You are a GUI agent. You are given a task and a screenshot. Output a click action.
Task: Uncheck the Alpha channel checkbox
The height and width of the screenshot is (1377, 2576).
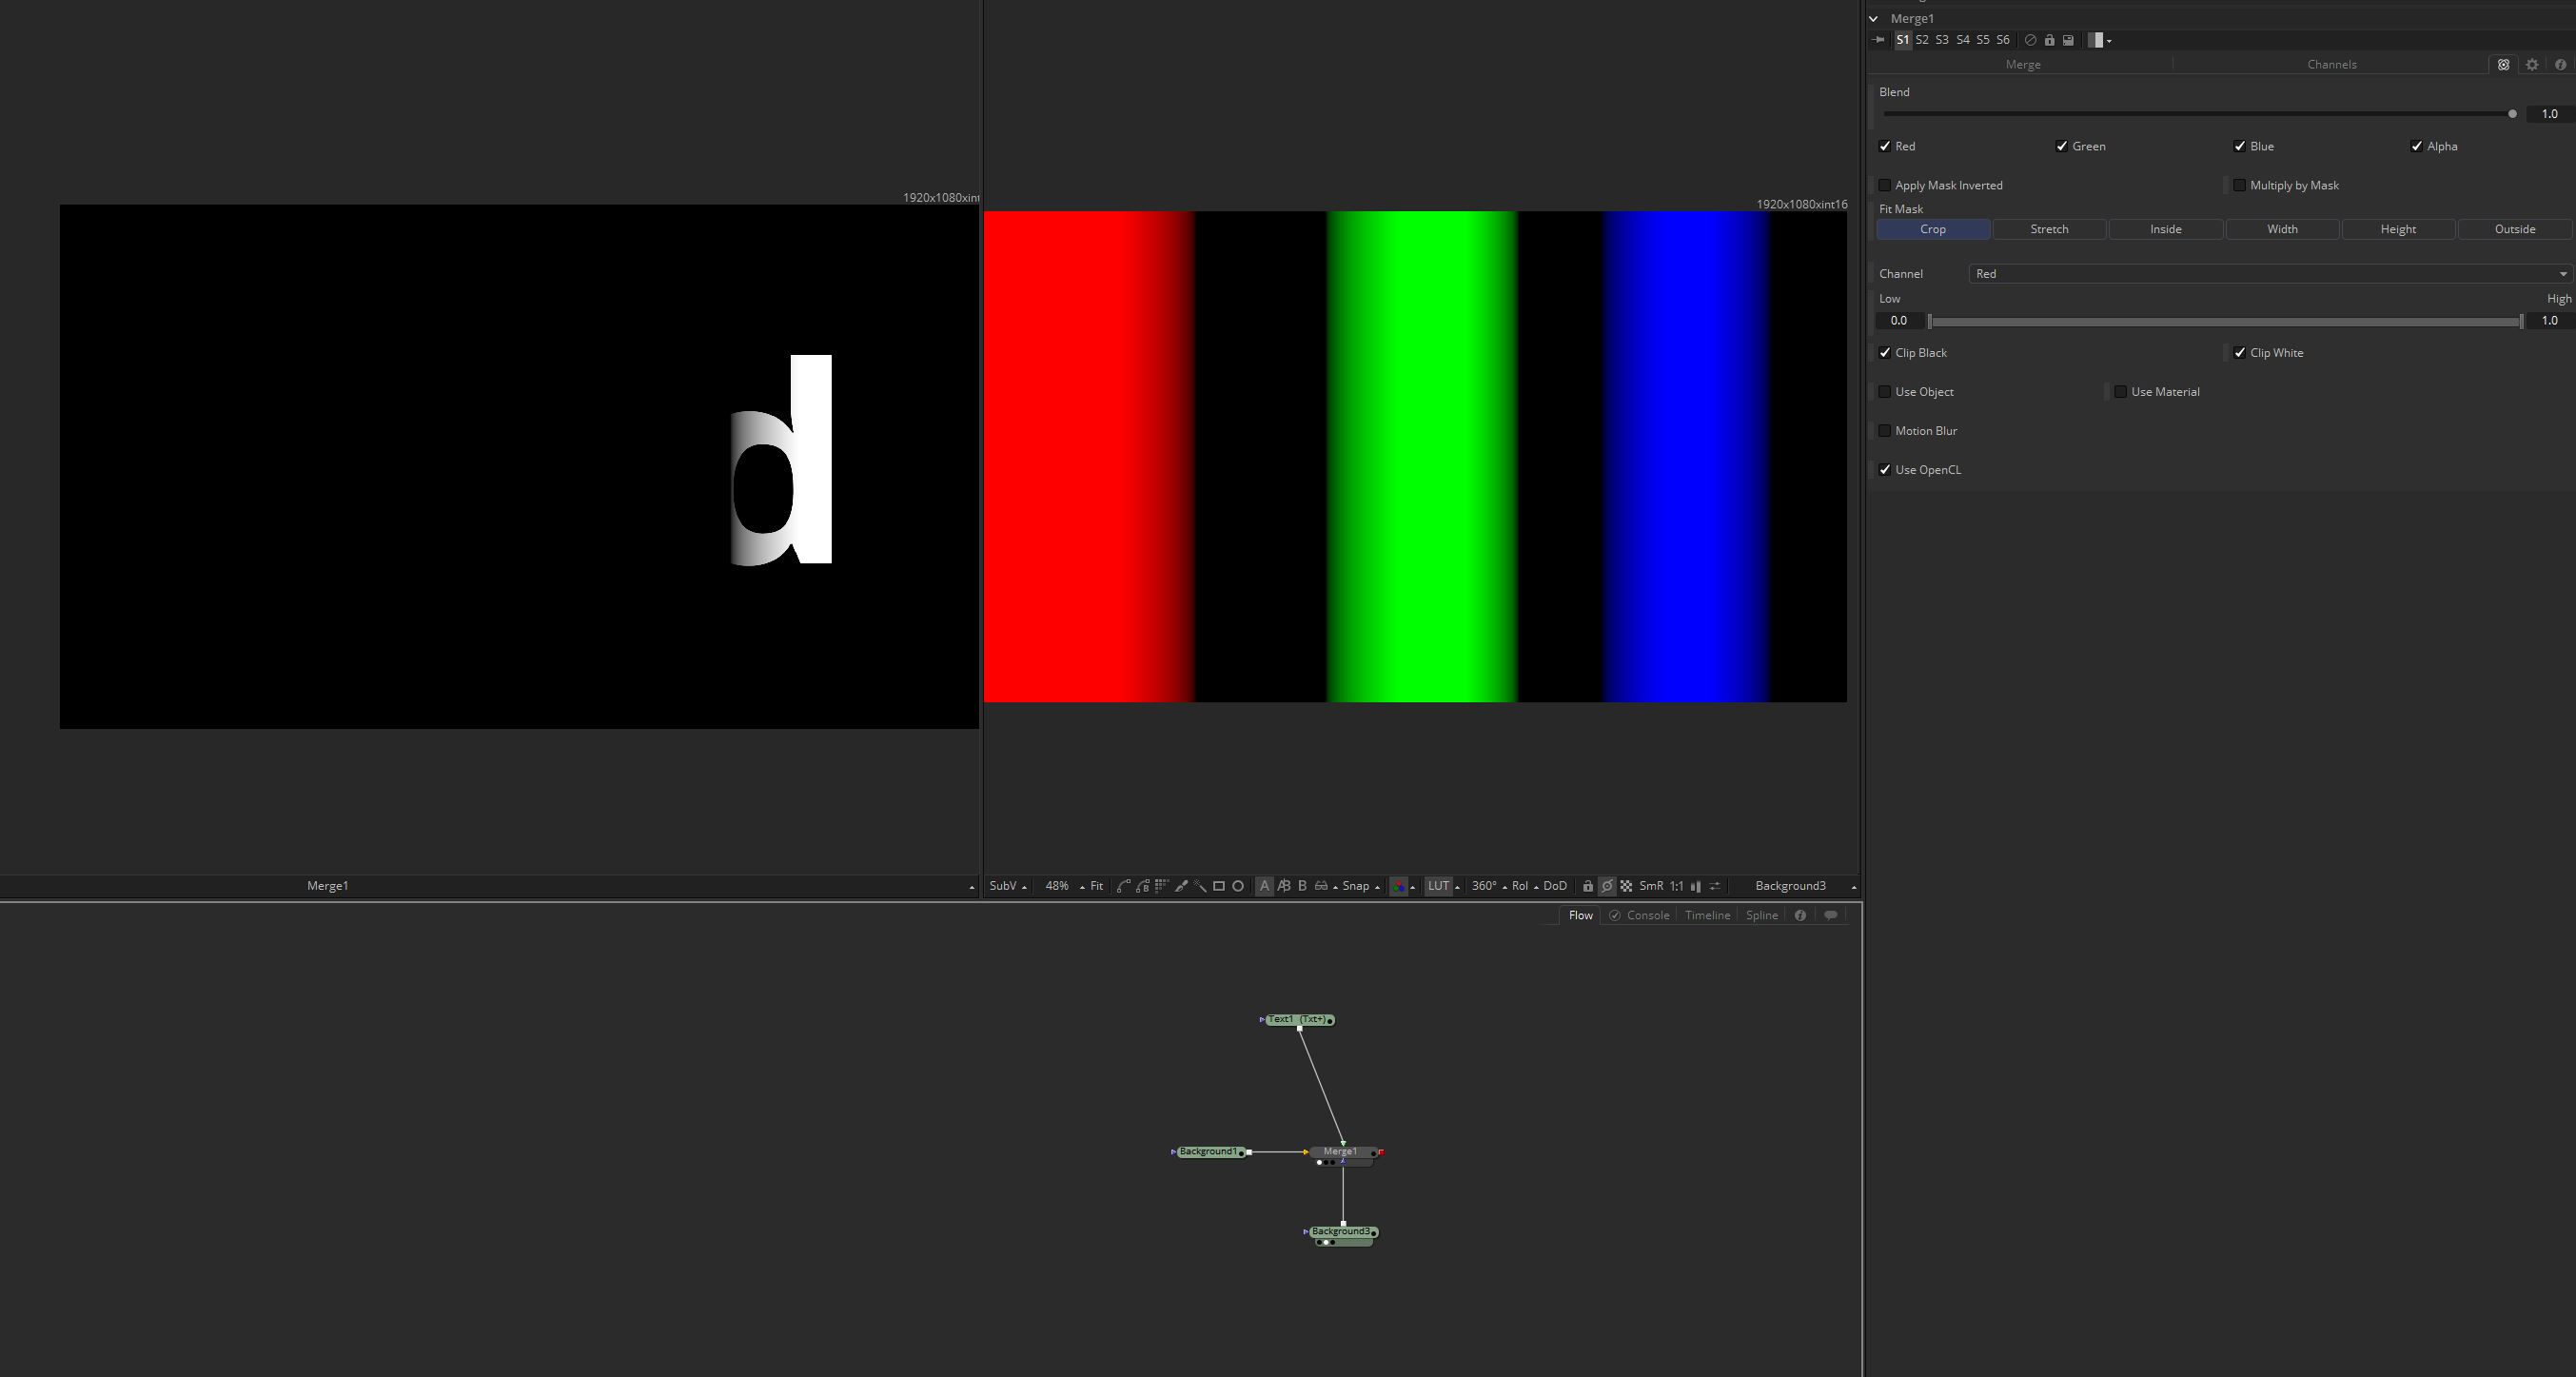pos(2417,146)
